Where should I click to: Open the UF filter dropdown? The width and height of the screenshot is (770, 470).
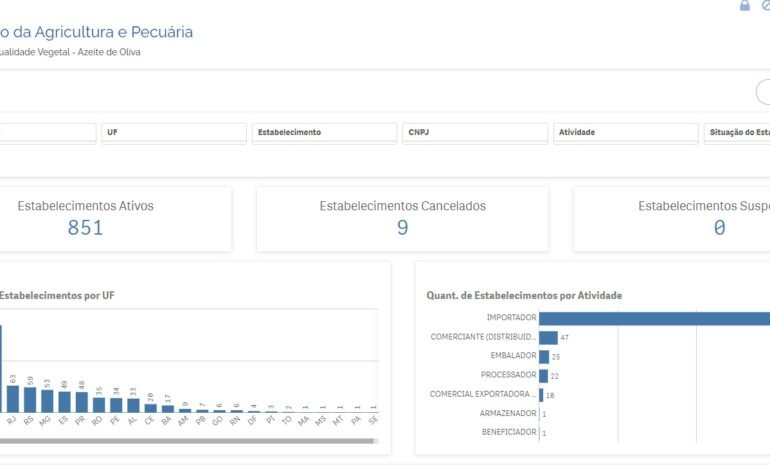click(x=174, y=132)
